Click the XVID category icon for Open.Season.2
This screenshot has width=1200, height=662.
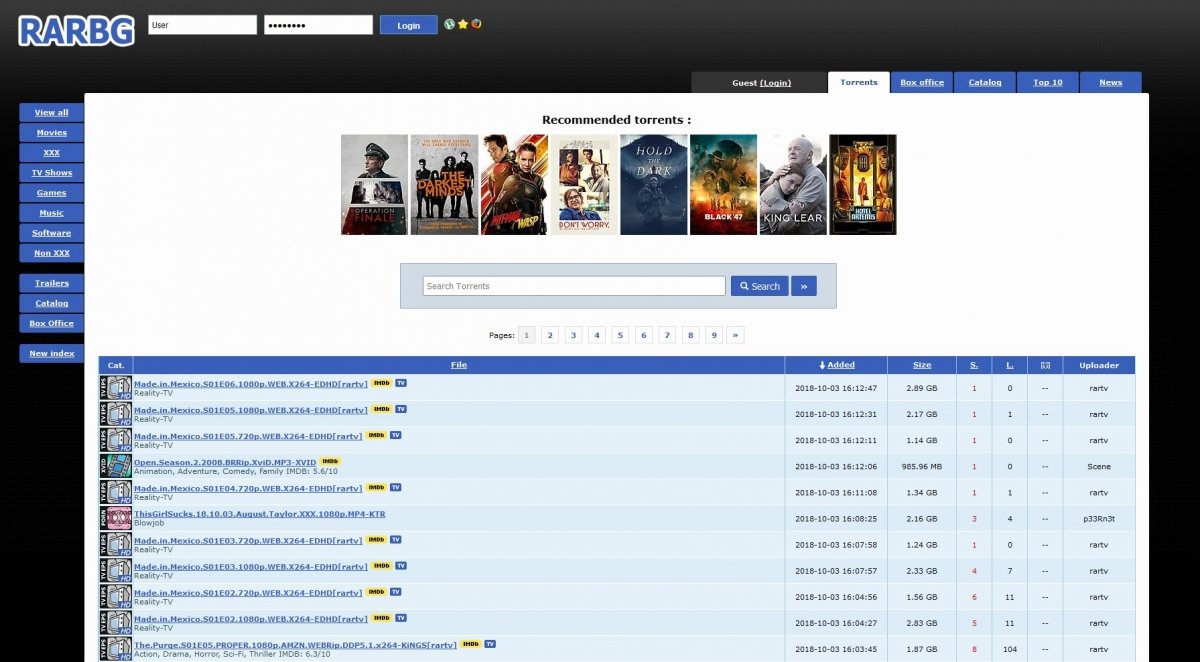point(115,466)
